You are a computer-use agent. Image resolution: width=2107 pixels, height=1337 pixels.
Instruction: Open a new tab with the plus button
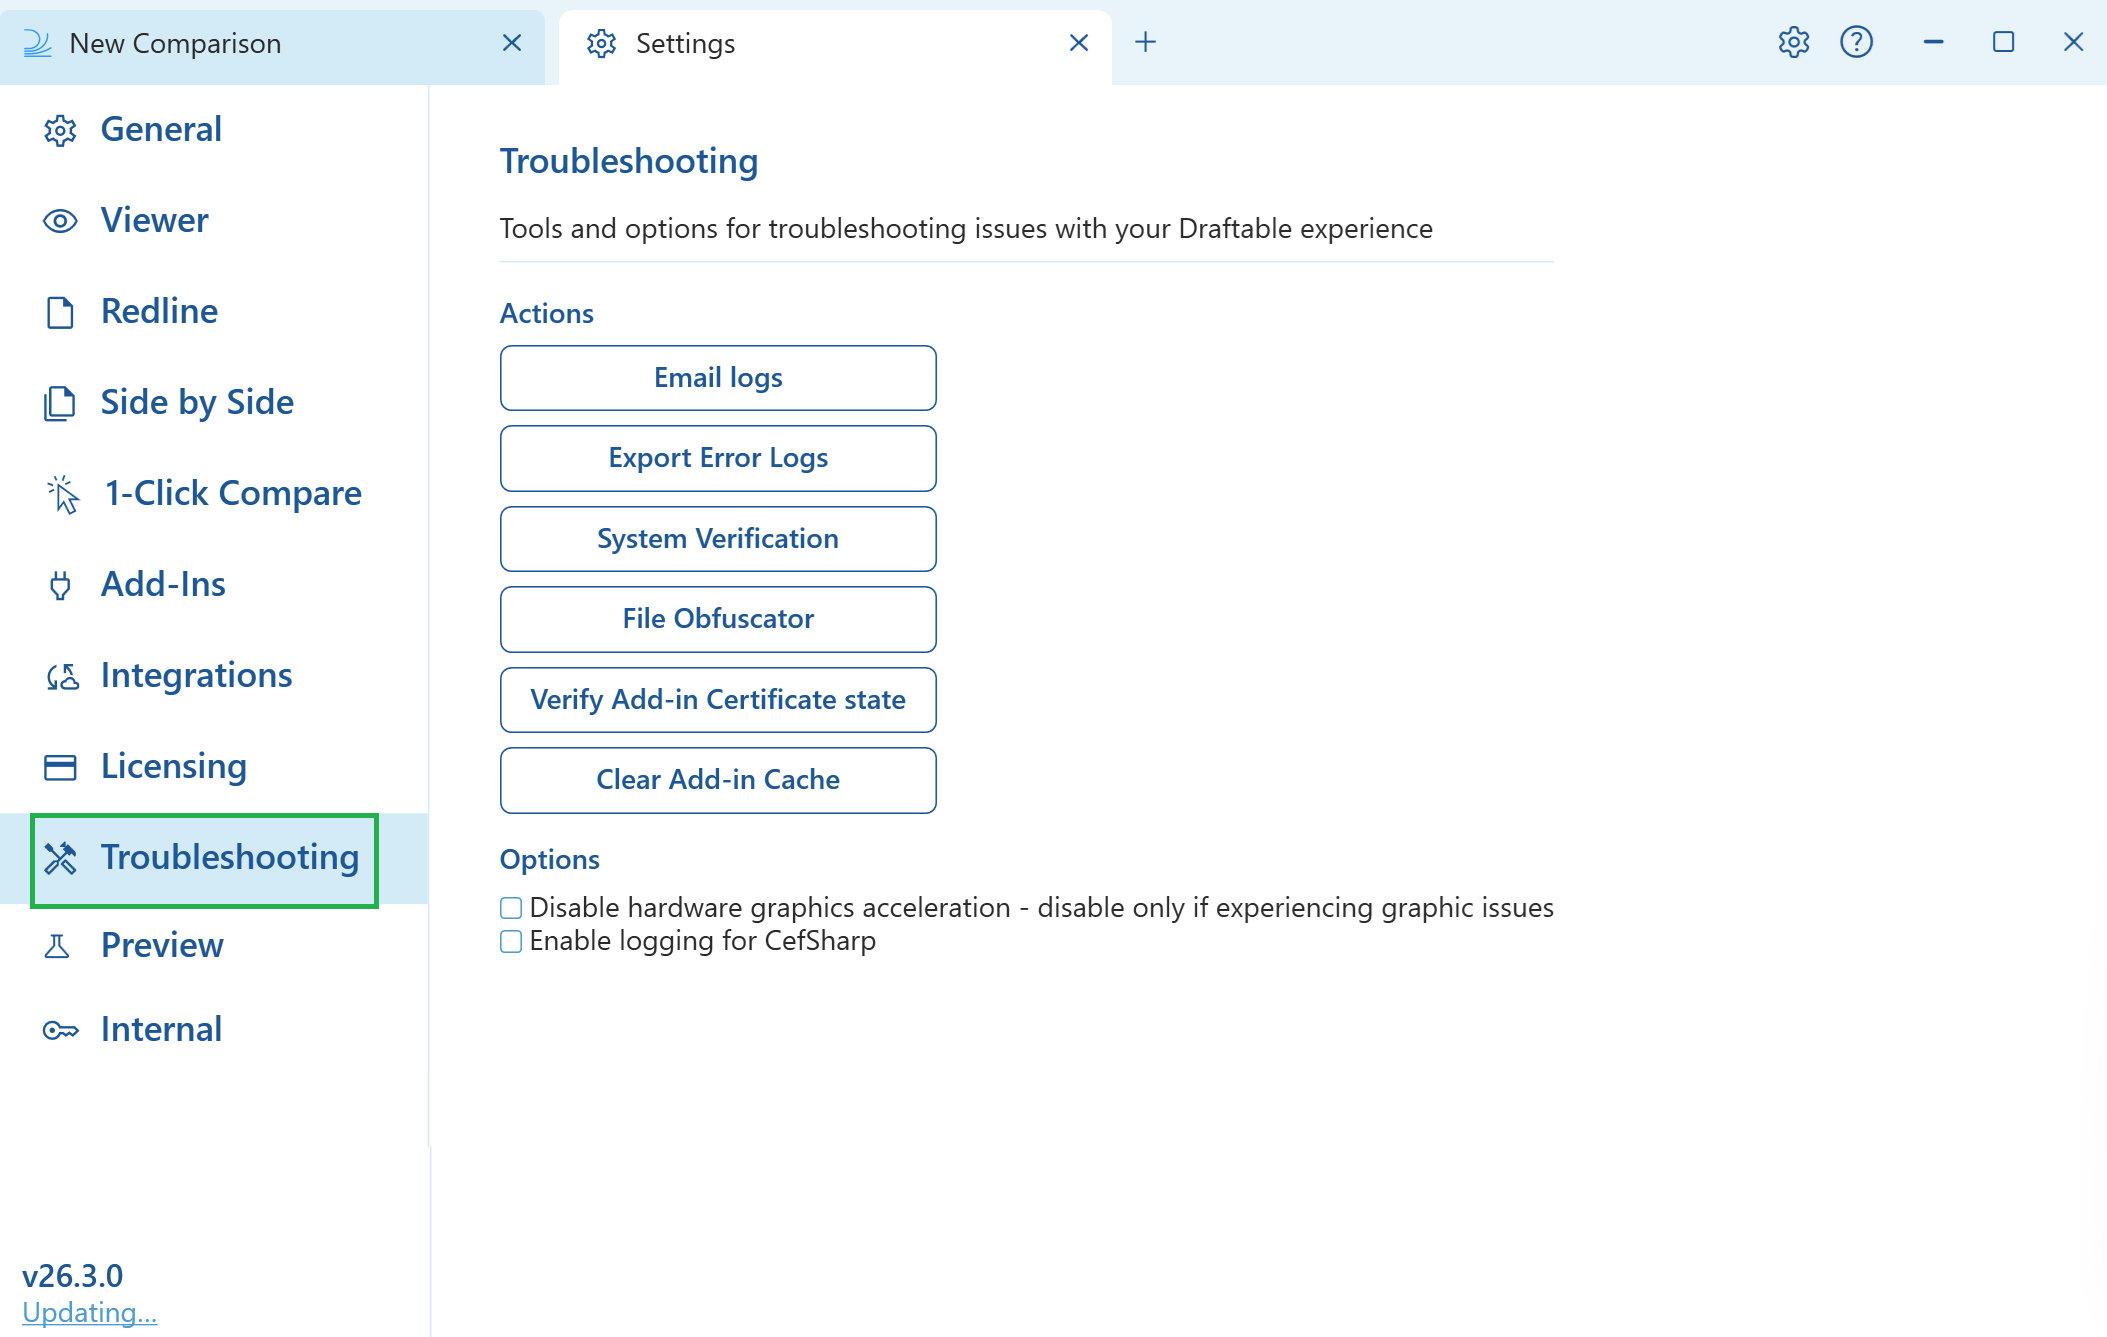[1144, 42]
